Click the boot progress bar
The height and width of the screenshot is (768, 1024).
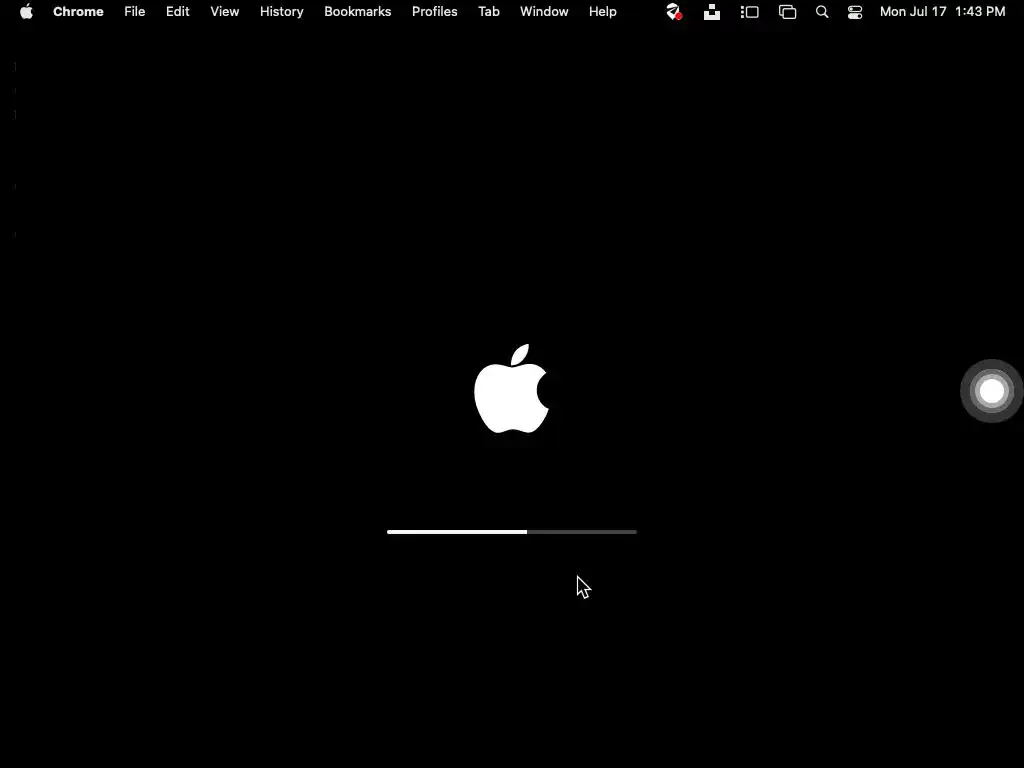(511, 532)
